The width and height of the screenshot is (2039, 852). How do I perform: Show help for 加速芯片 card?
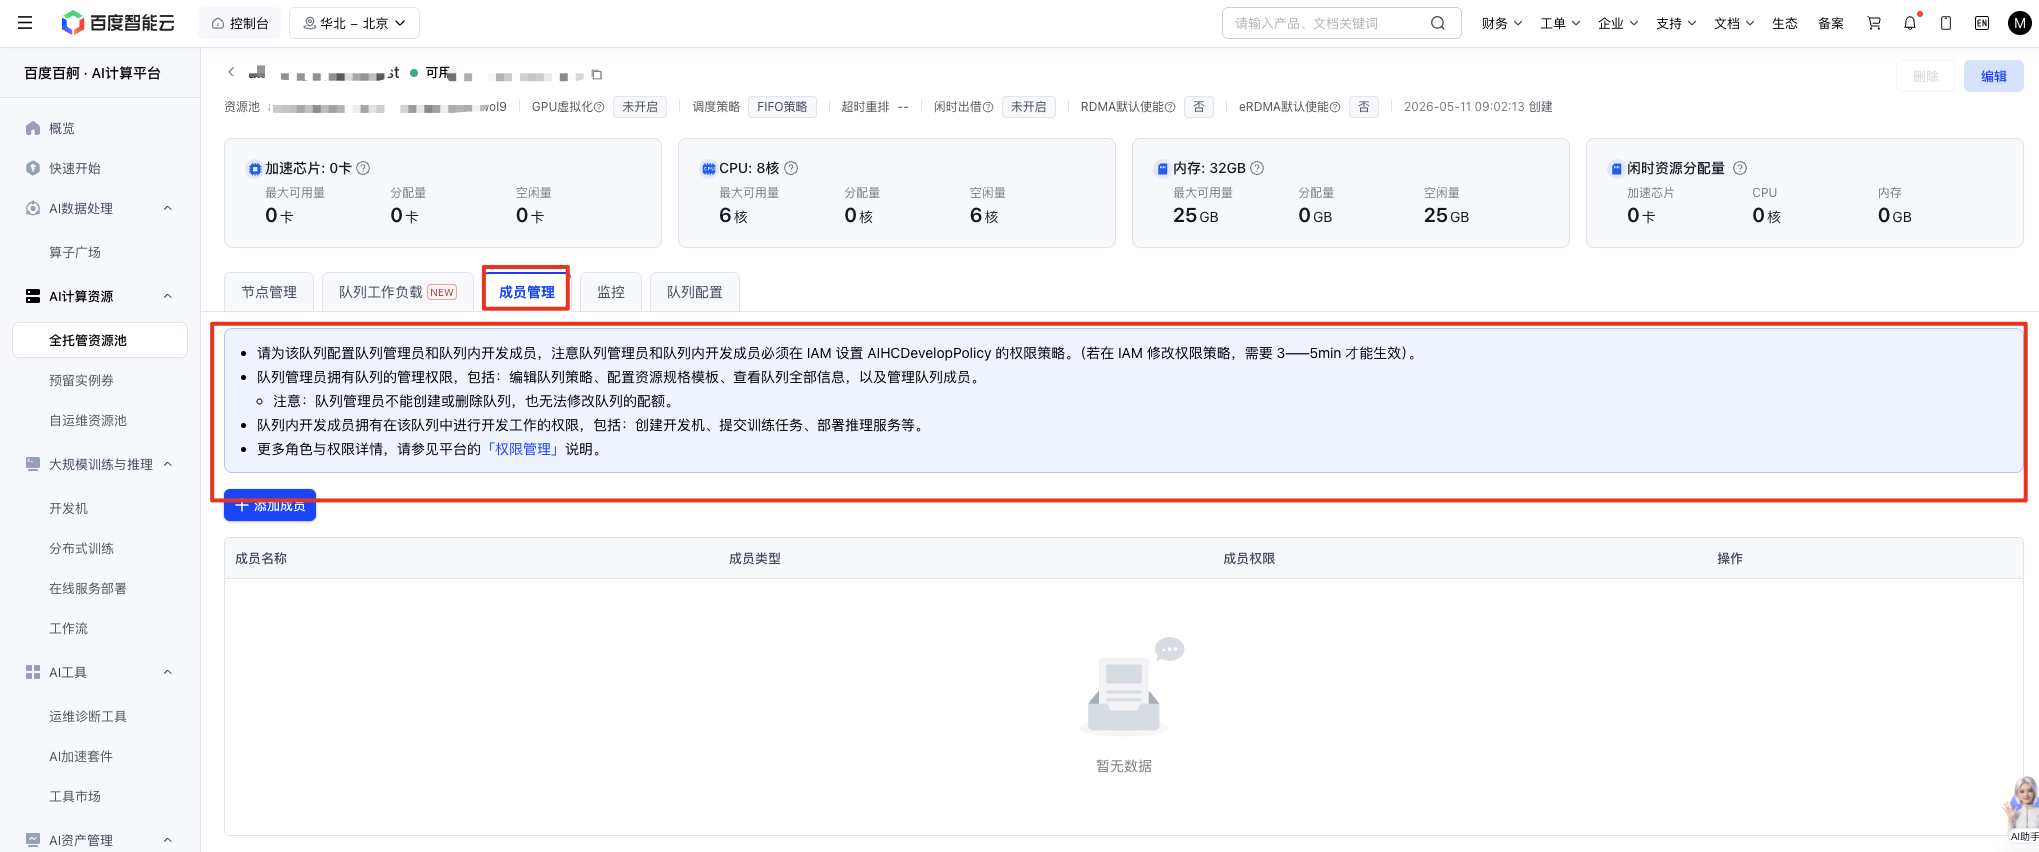coord(363,168)
